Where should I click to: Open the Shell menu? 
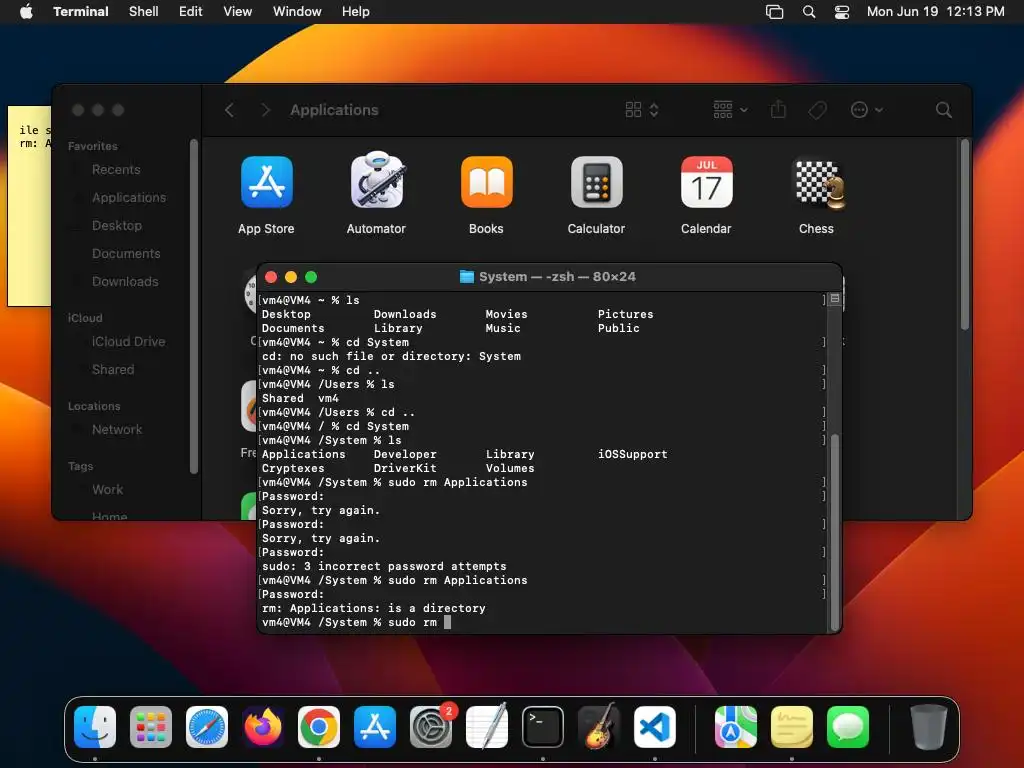[x=144, y=12]
